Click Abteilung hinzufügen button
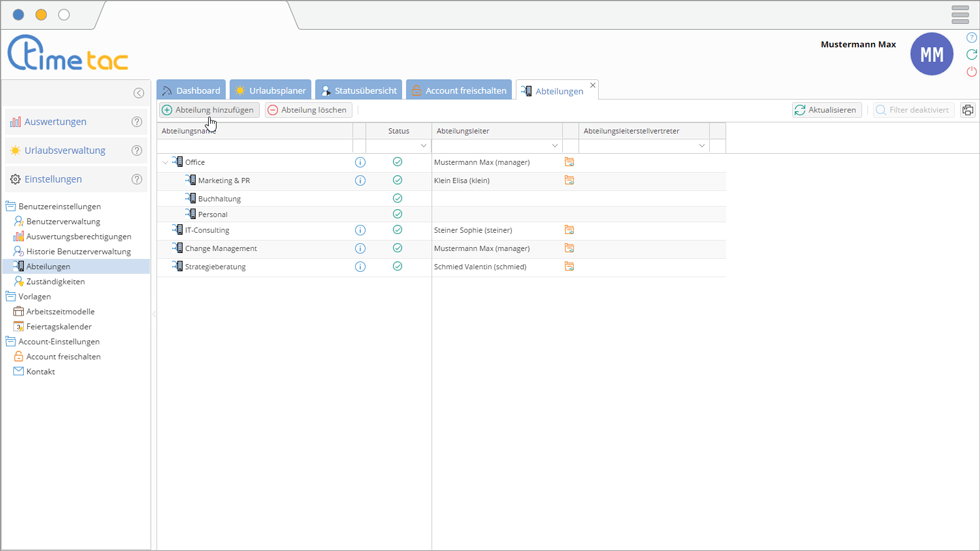Screen dimensions: 980x551 pos(208,110)
